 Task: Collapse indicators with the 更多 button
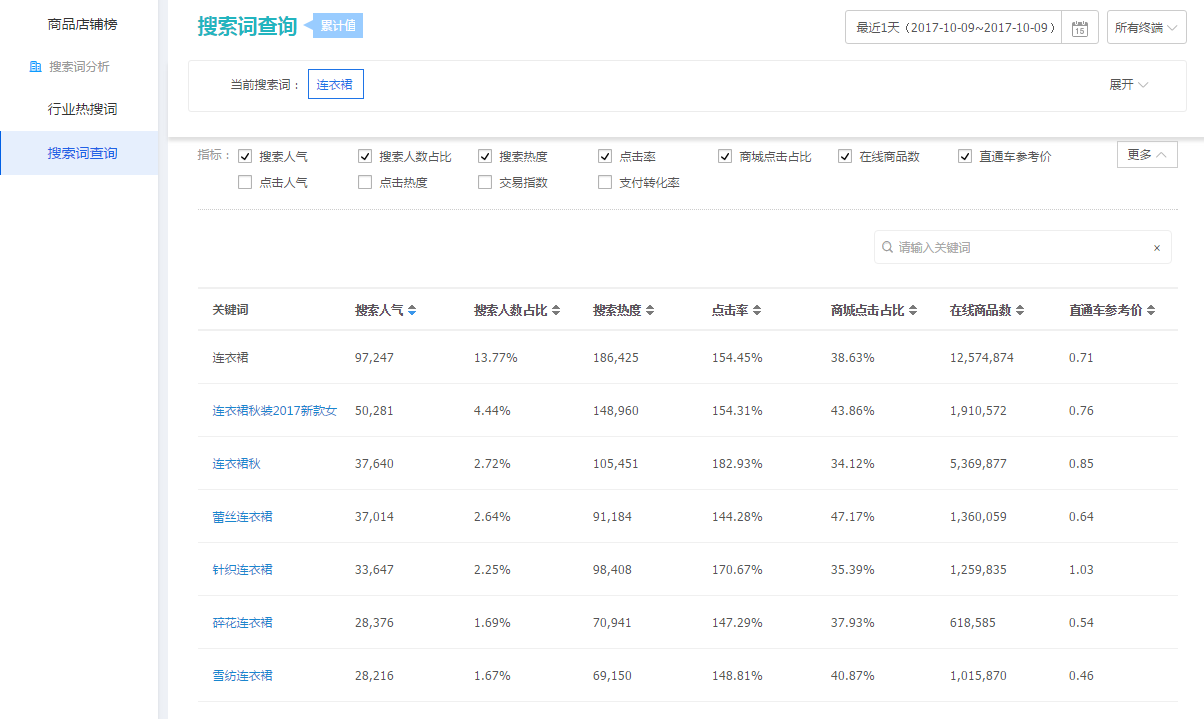tap(1146, 155)
